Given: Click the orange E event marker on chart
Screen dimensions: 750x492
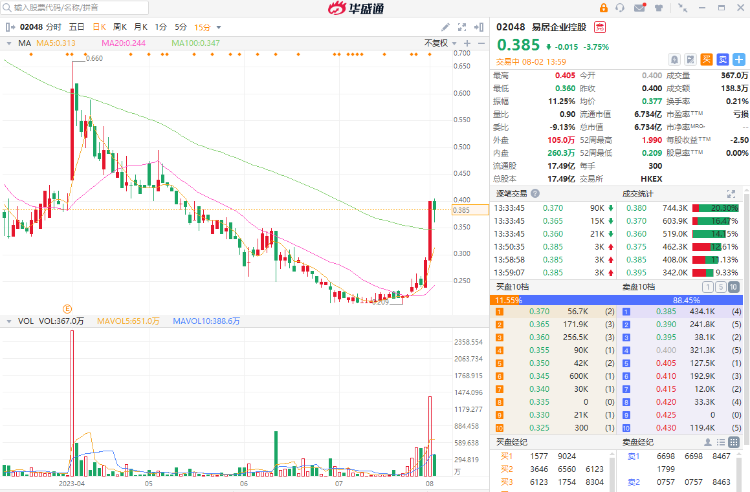Looking at the screenshot, I should (67, 309).
